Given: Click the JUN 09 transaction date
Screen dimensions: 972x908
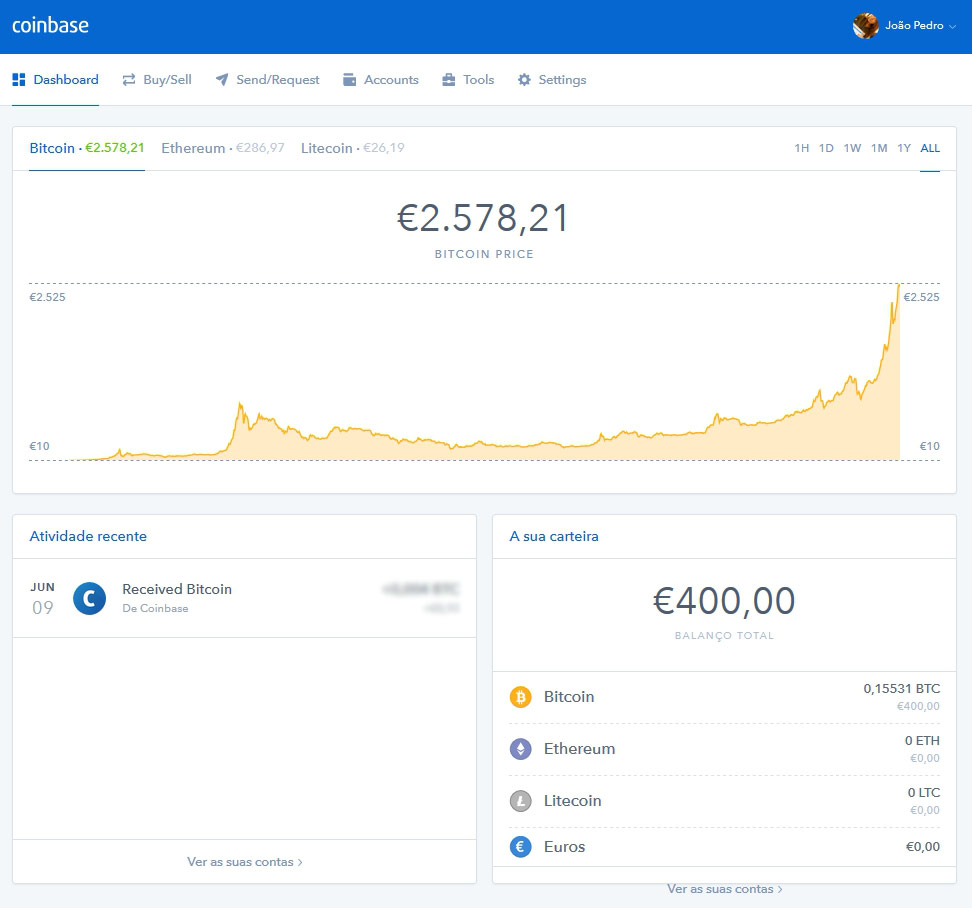Looking at the screenshot, I should (42, 599).
